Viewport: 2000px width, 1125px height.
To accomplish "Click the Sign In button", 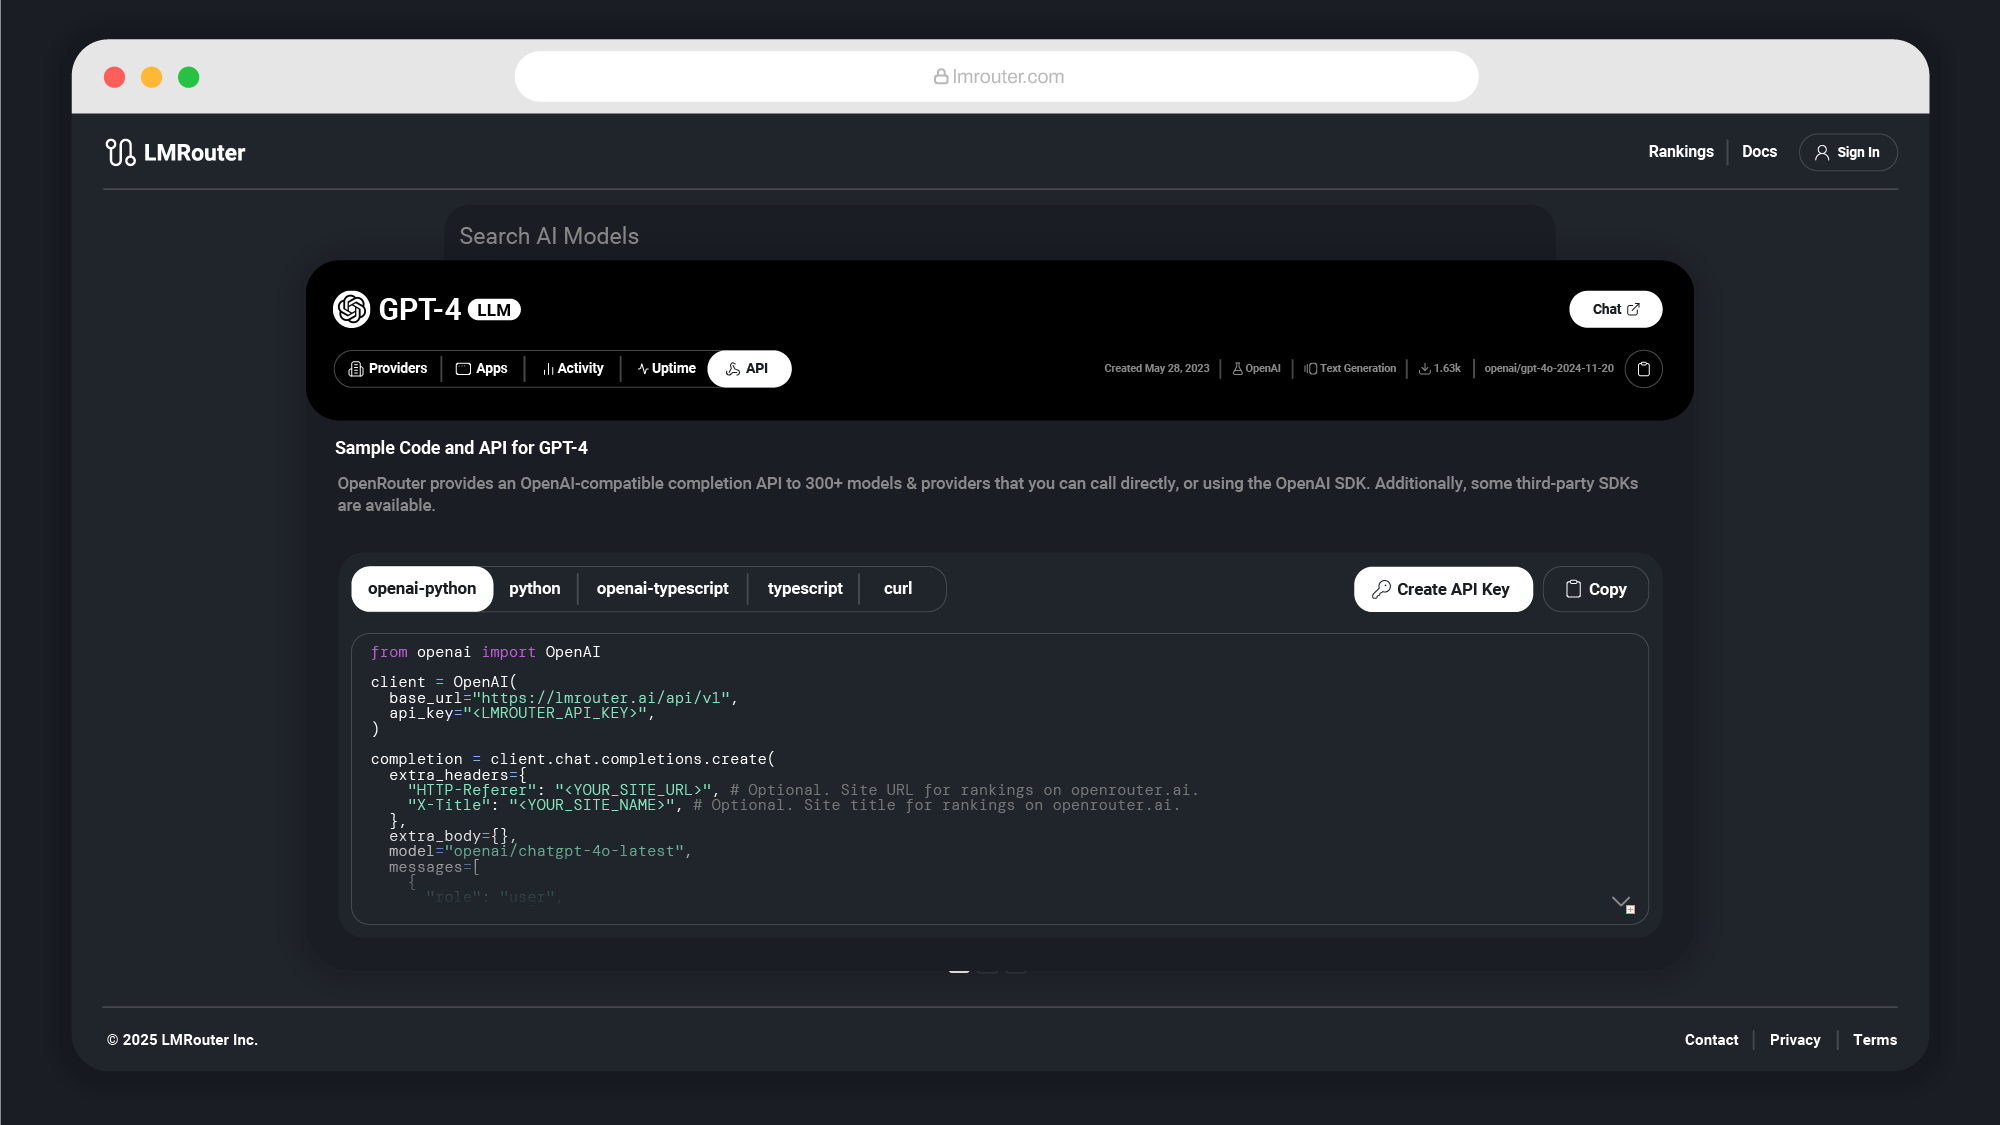I will pyautogui.click(x=1847, y=152).
